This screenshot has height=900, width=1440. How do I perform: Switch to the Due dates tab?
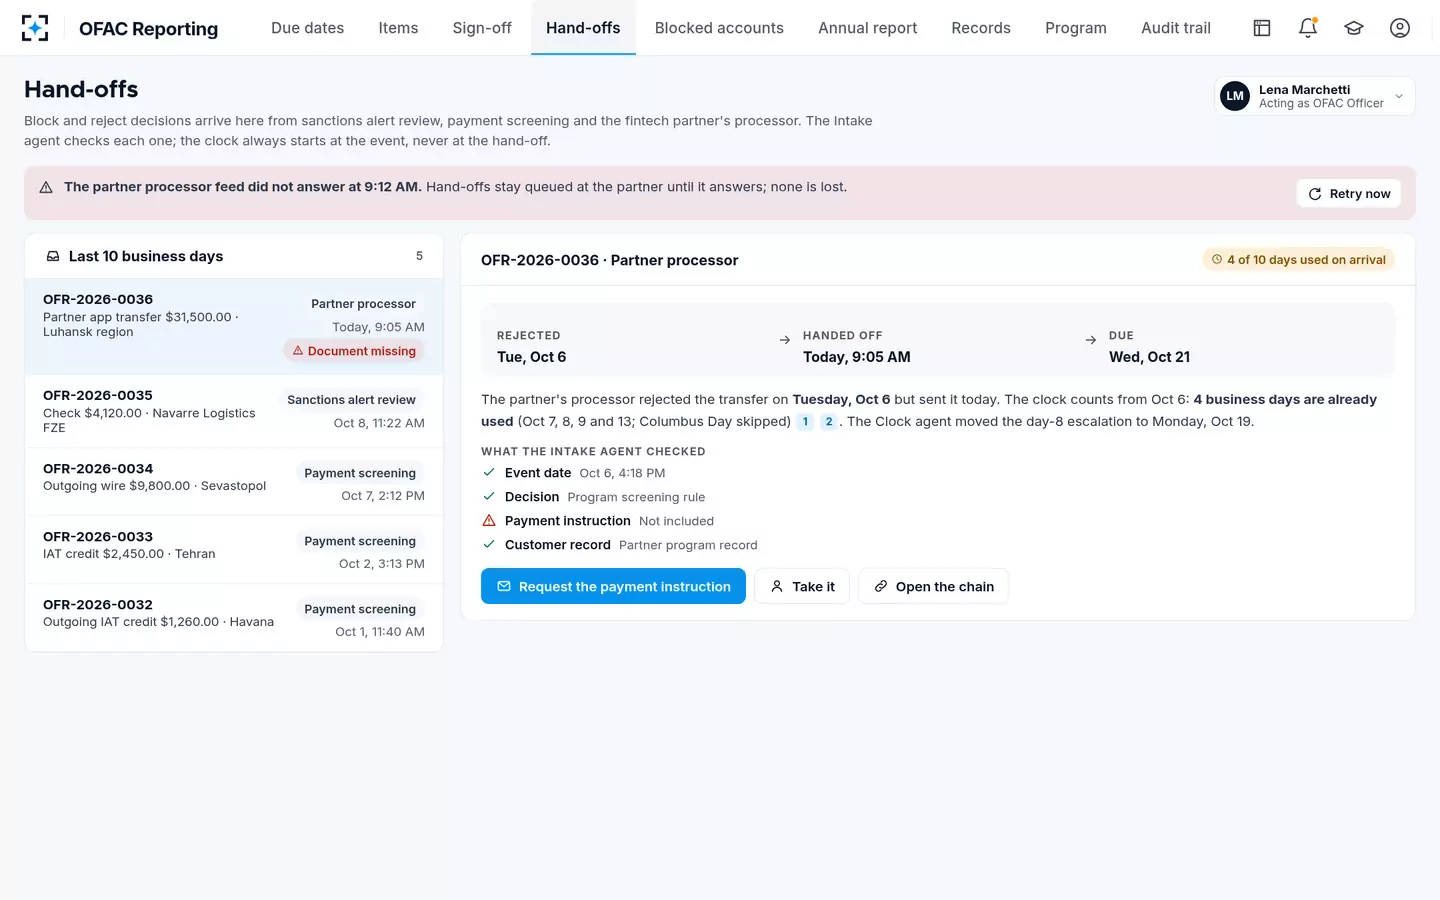(x=307, y=28)
